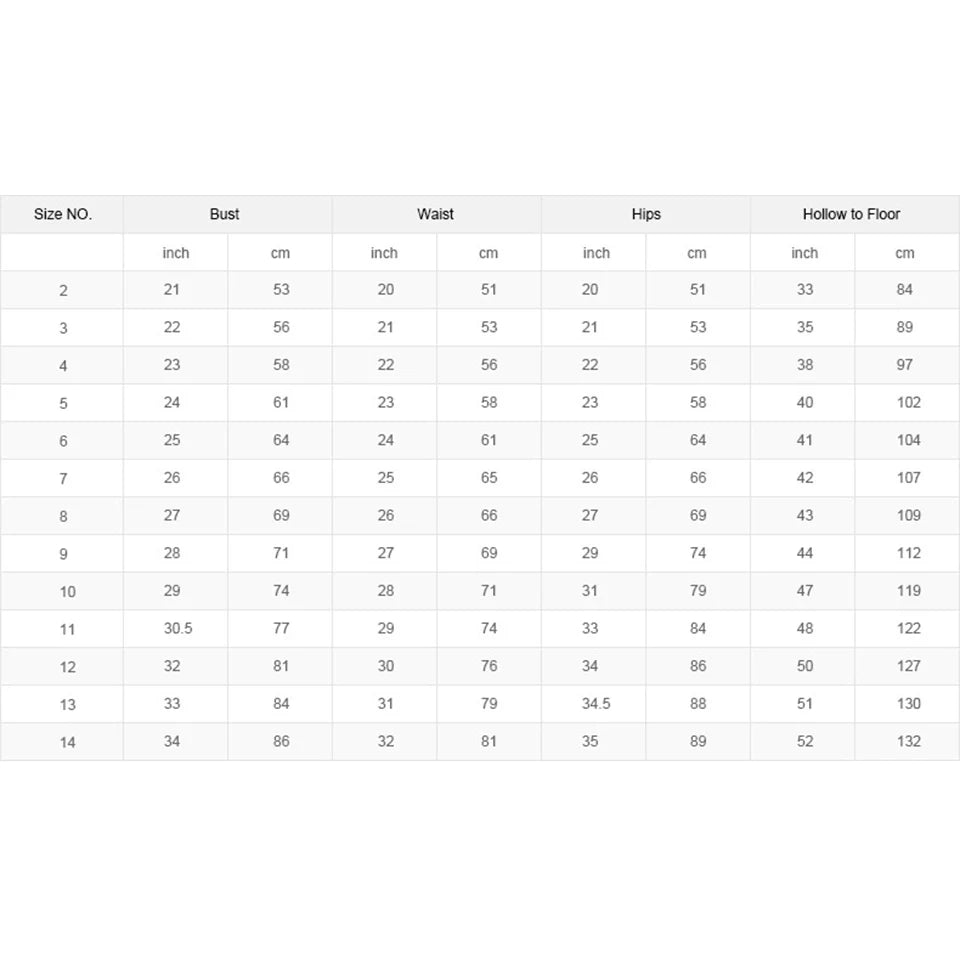
Task: Select the 30.5 inch bust cell
Action: pos(178,629)
